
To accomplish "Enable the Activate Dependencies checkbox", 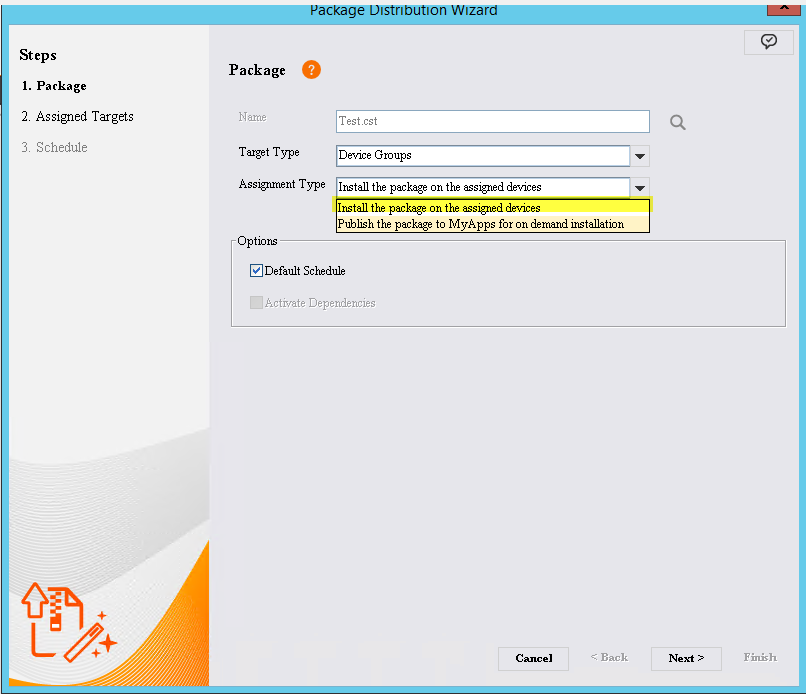I will [257, 303].
